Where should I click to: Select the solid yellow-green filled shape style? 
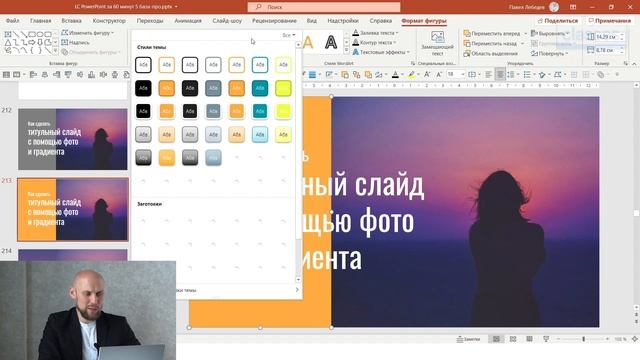(283, 88)
